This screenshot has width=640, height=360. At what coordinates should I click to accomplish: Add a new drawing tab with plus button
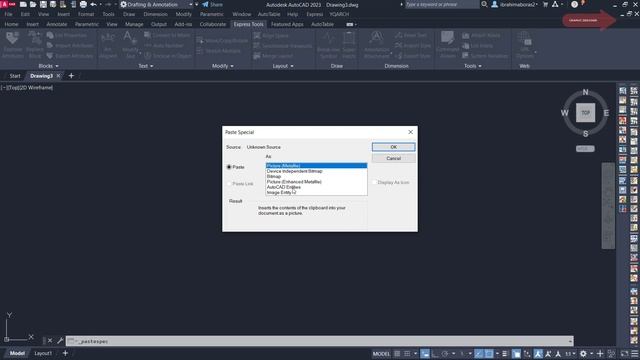tap(71, 76)
